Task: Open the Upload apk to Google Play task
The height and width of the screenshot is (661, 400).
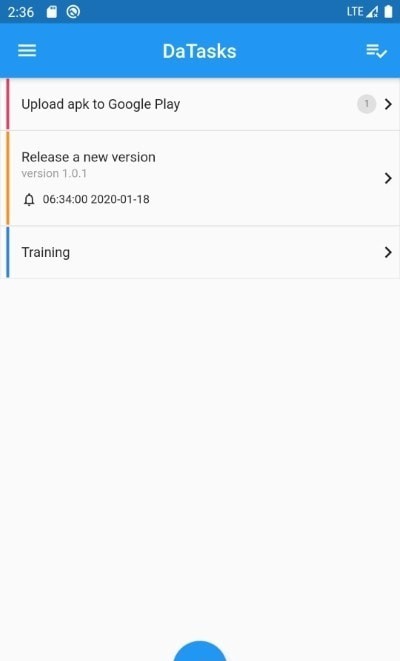Action: click(x=203, y=104)
